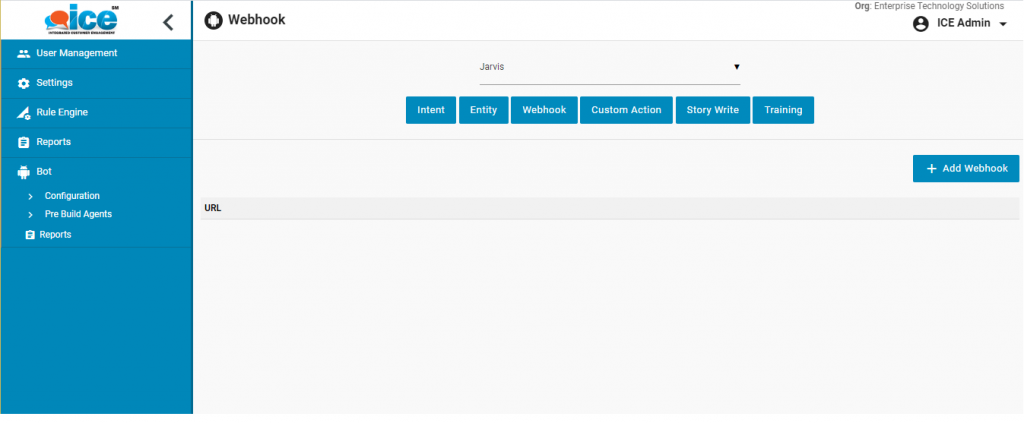This screenshot has width=1024, height=423.
Task: Click the Webhook header android icon
Action: (x=213, y=21)
